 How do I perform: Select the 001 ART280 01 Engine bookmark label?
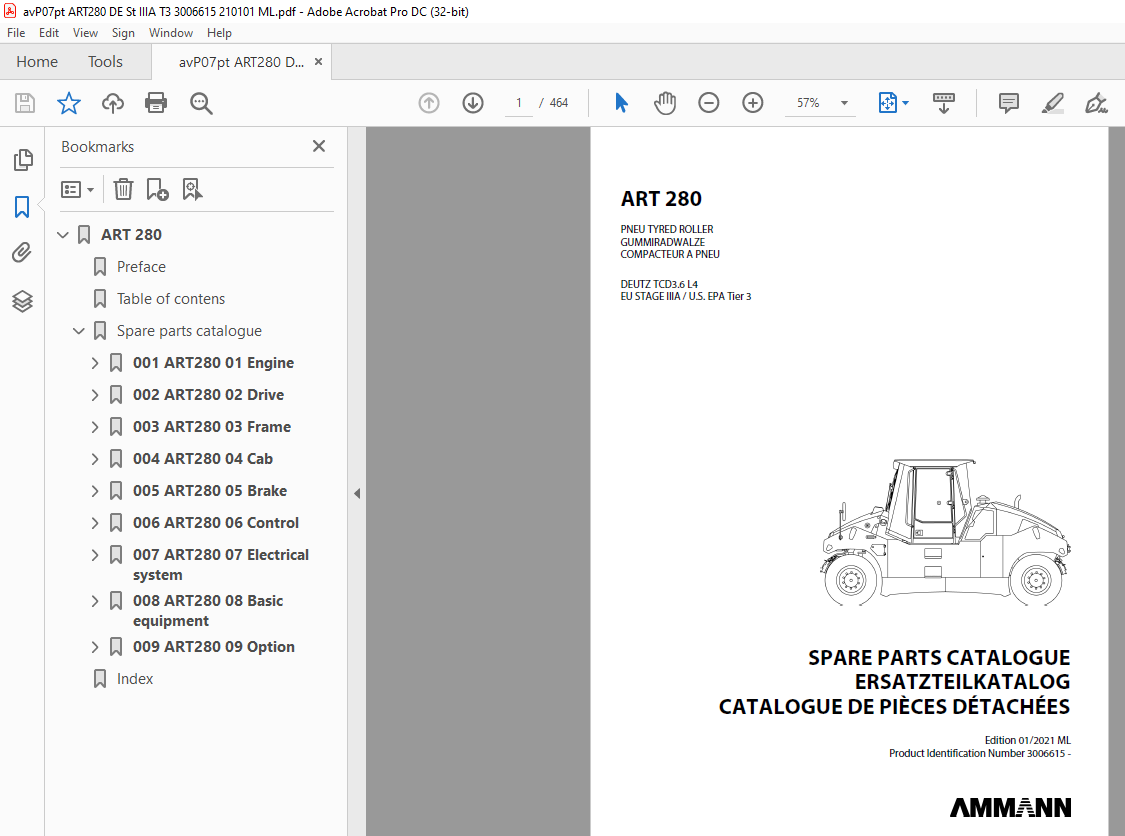click(x=213, y=363)
